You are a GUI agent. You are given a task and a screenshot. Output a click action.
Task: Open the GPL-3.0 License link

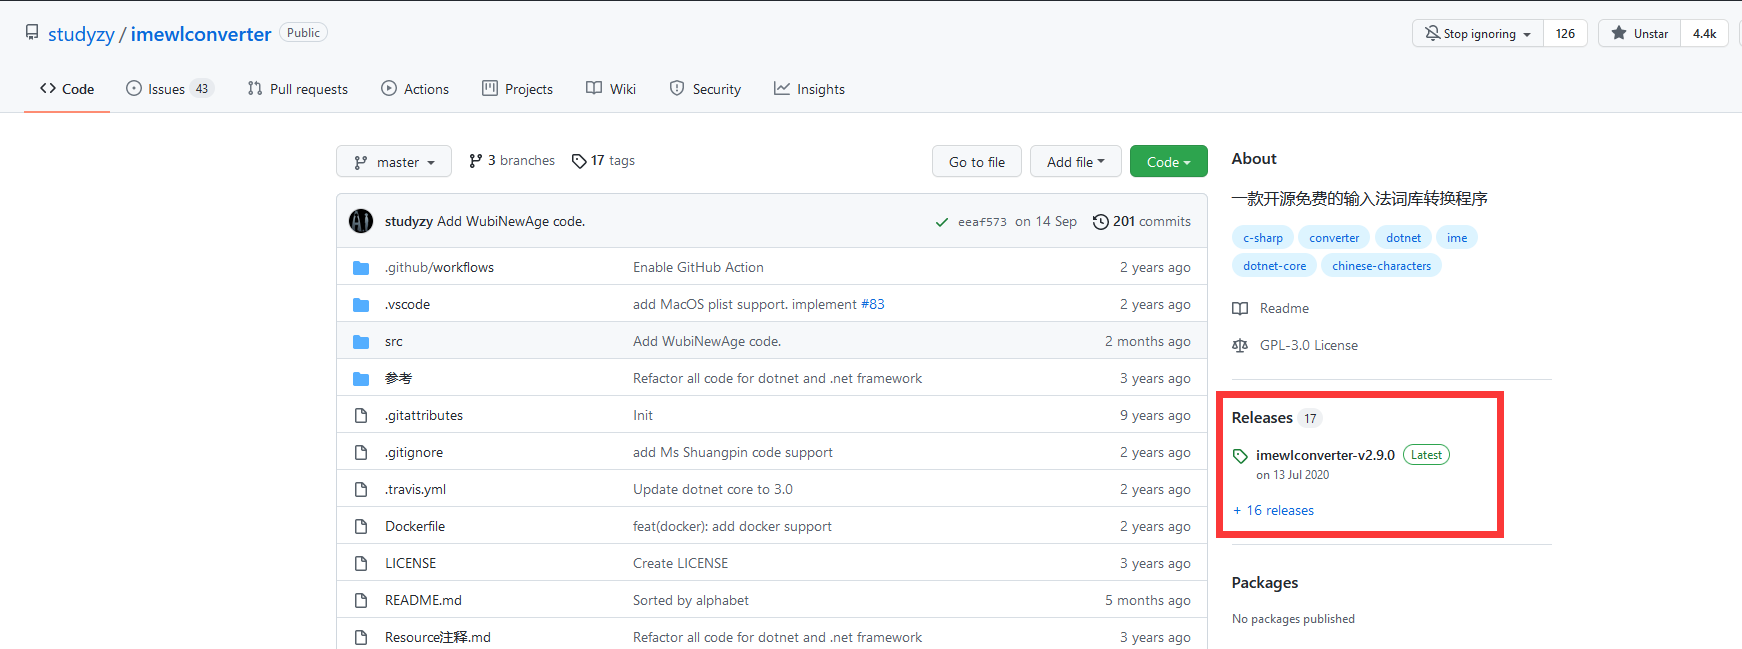coord(1295,345)
